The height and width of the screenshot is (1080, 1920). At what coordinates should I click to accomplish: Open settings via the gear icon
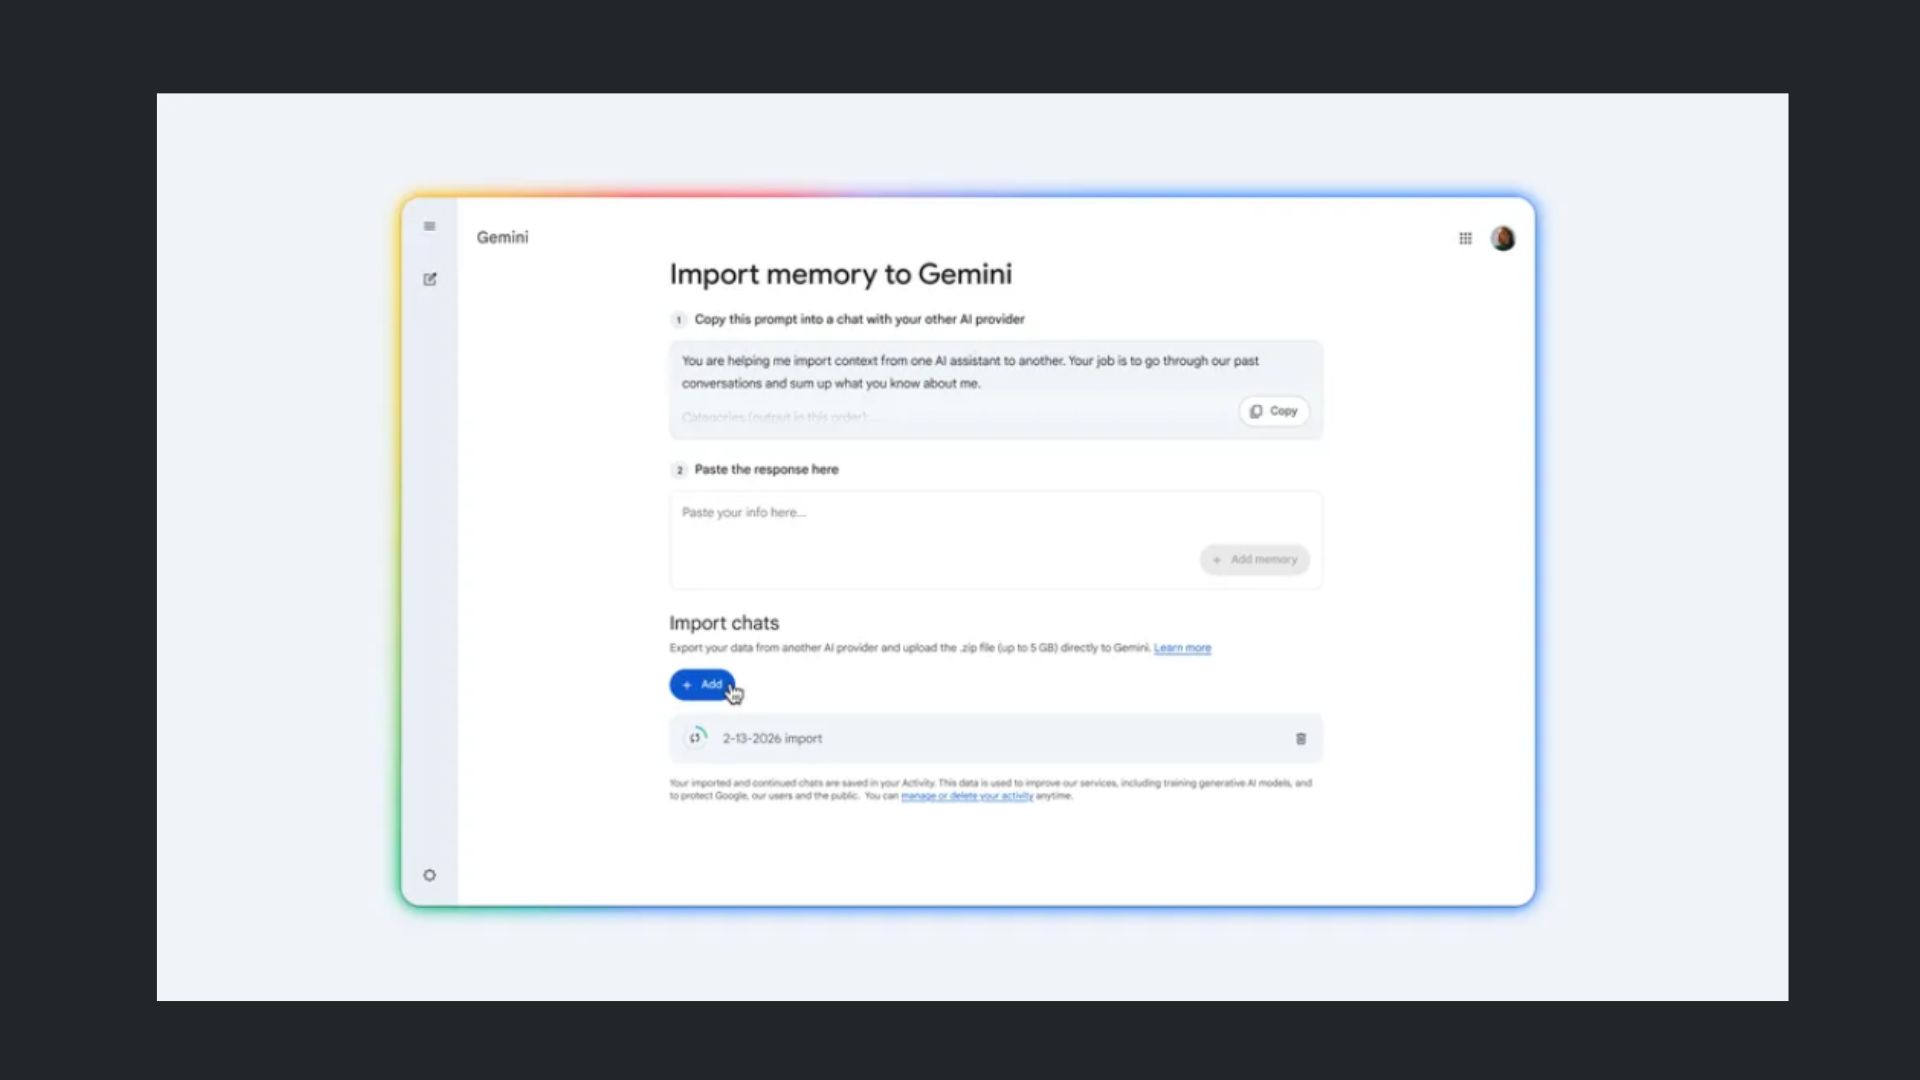point(430,875)
